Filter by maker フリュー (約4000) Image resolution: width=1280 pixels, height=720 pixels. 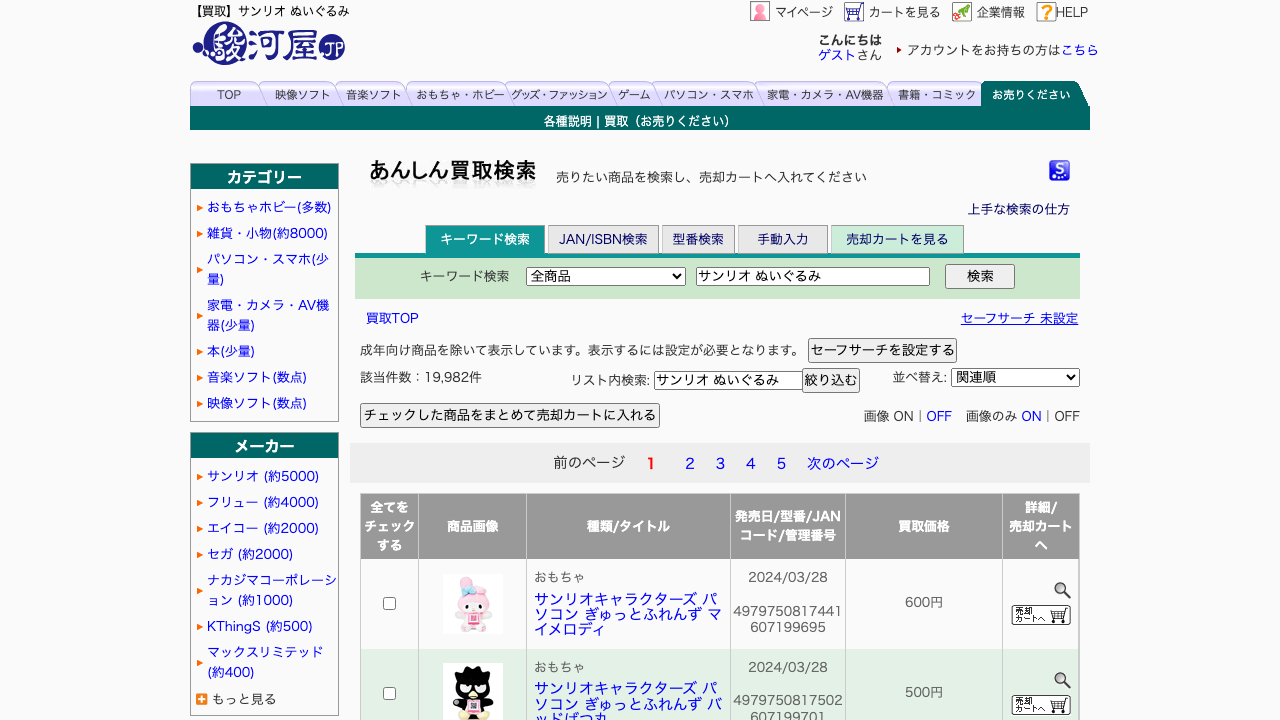263,502
